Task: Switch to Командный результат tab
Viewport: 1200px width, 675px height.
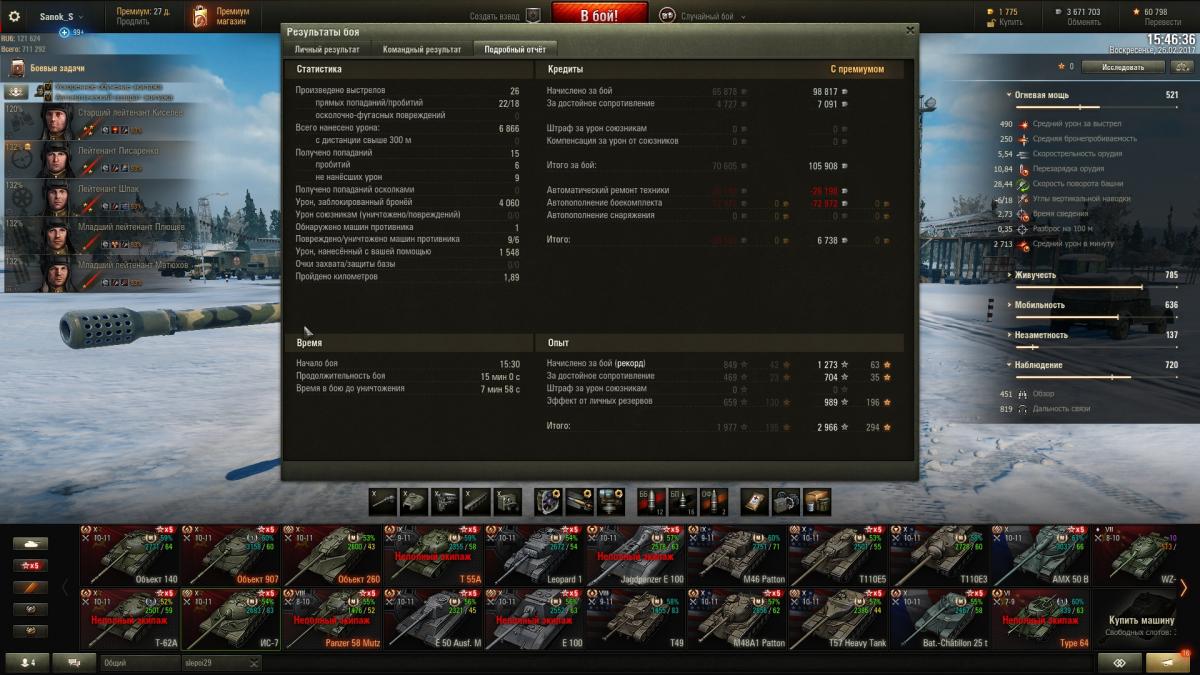Action: pyautogui.click(x=421, y=48)
